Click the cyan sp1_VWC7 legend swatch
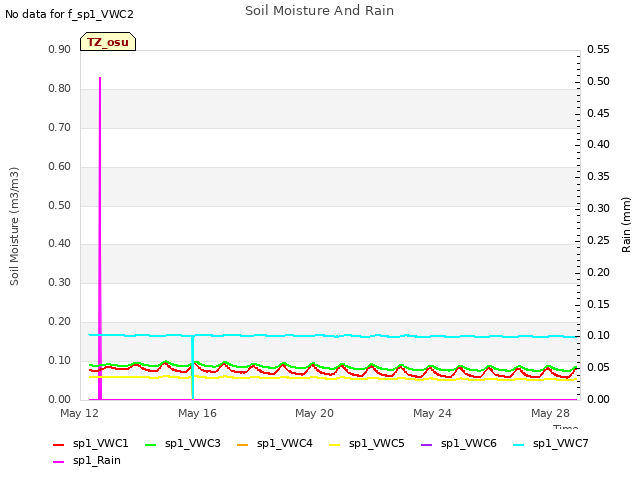 (519, 444)
